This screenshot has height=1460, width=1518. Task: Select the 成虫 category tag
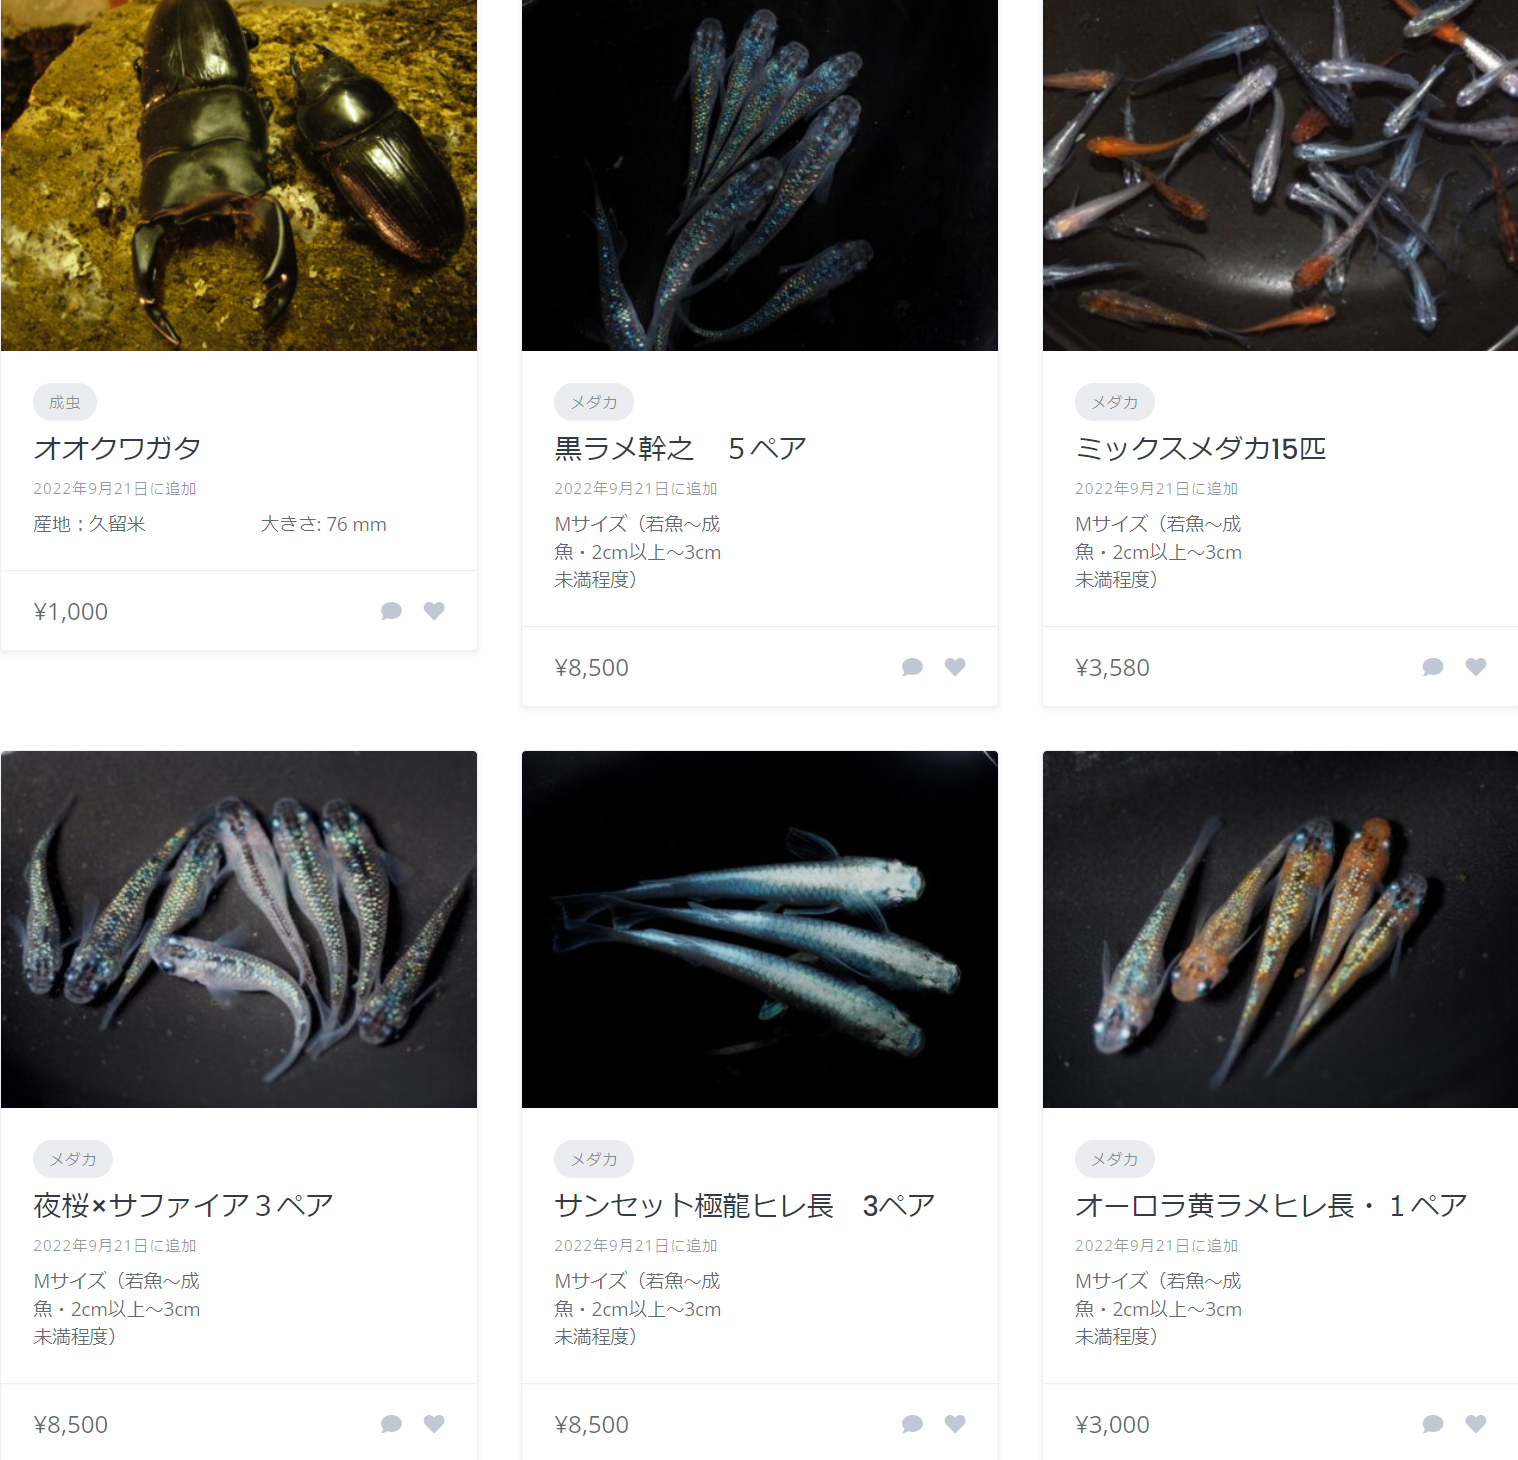pyautogui.click(x=65, y=402)
